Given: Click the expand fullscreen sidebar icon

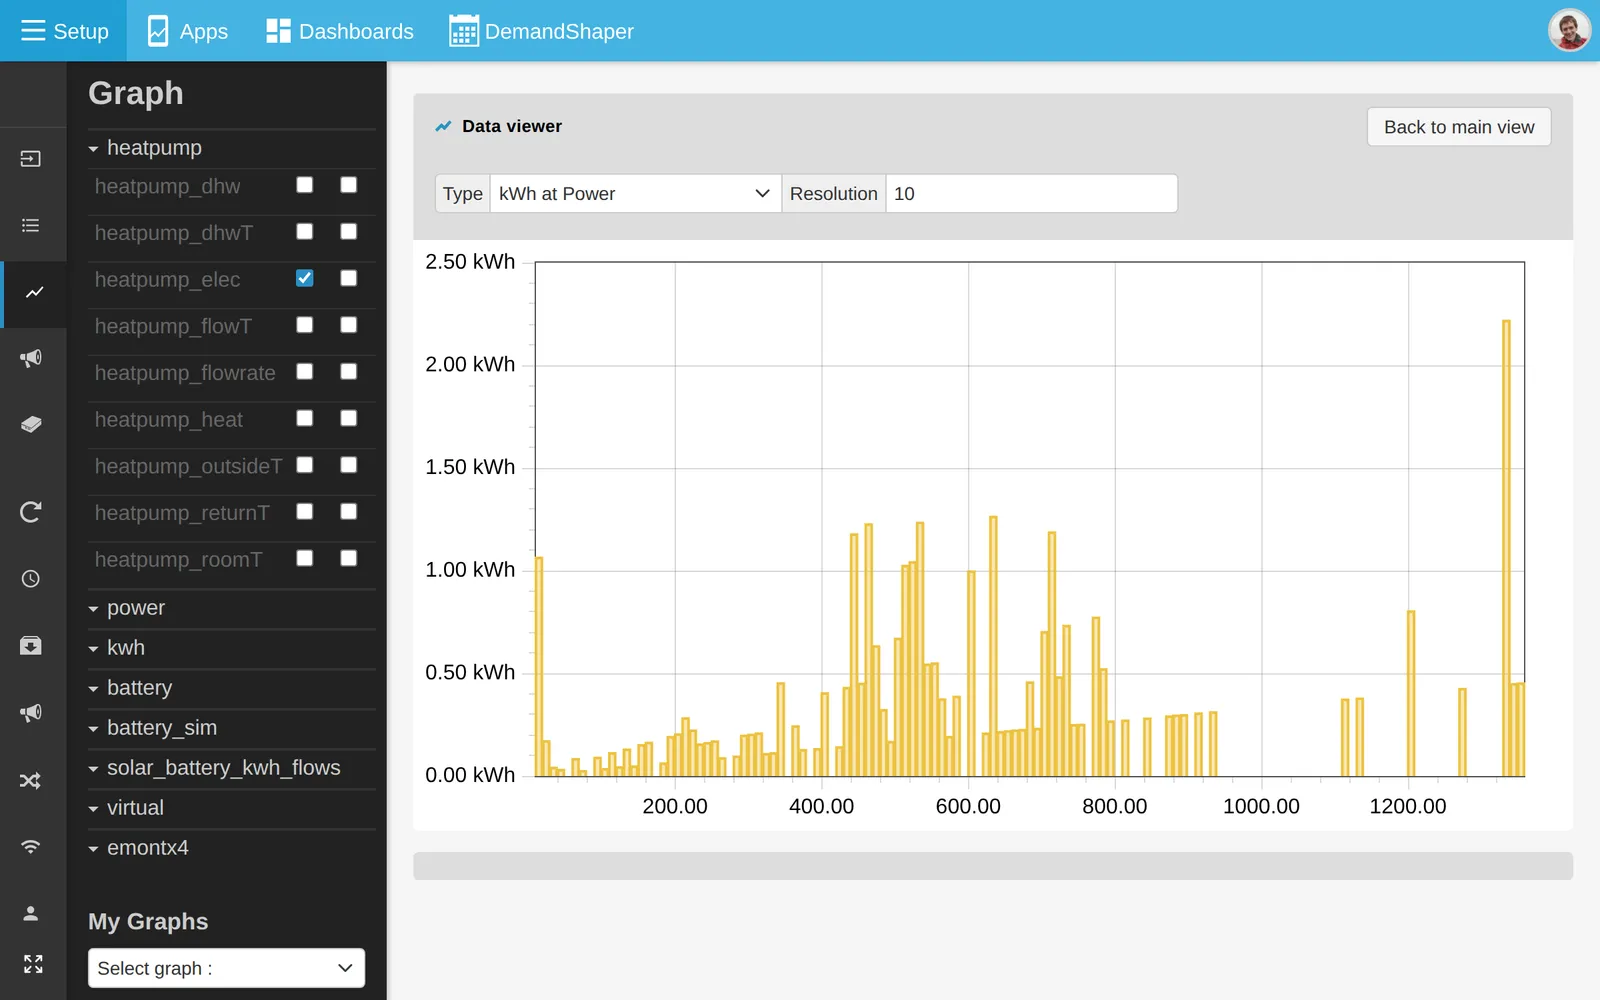Looking at the screenshot, I should click(x=33, y=964).
